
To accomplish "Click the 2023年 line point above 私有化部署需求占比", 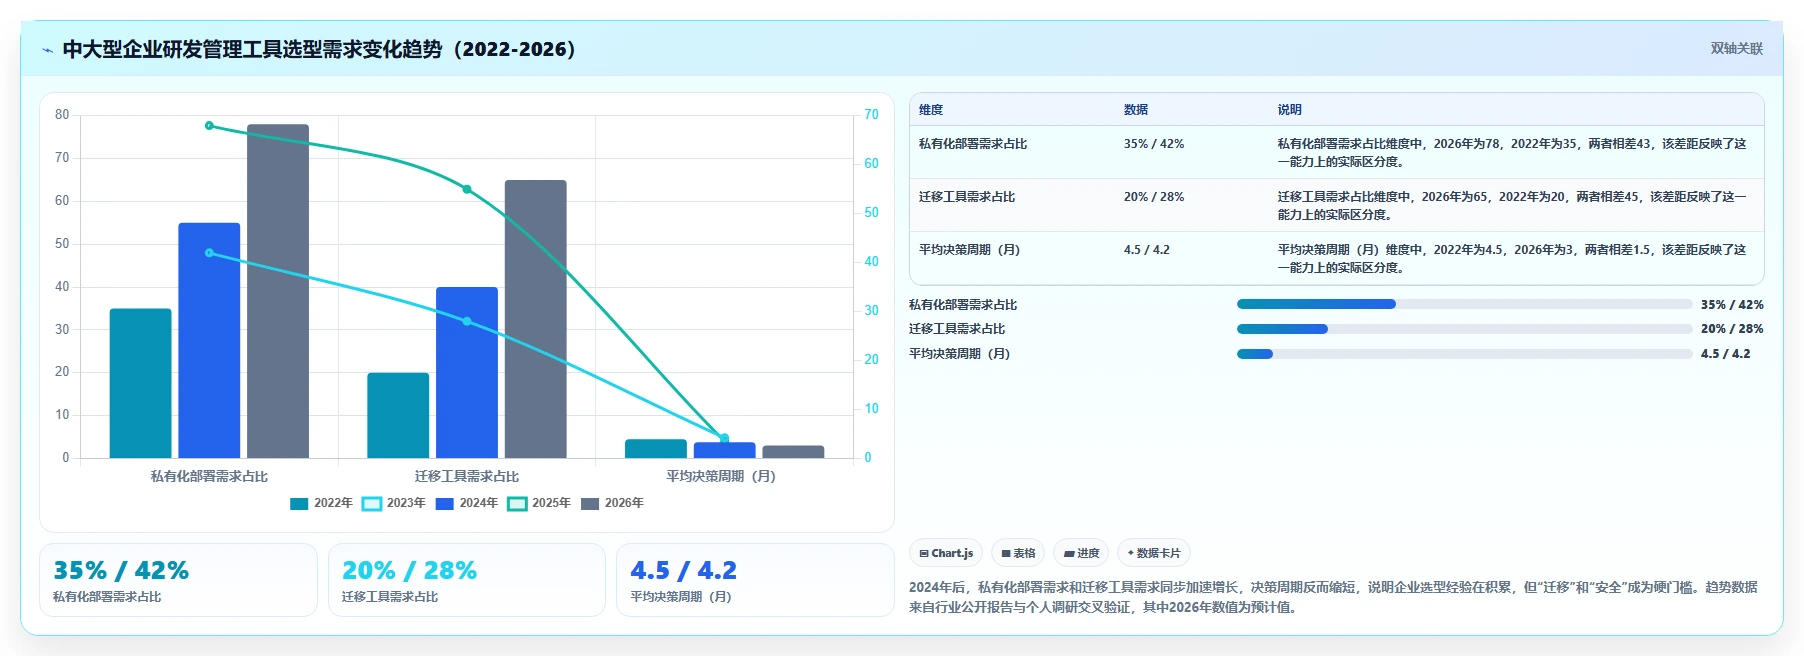I will pyautogui.click(x=209, y=253).
